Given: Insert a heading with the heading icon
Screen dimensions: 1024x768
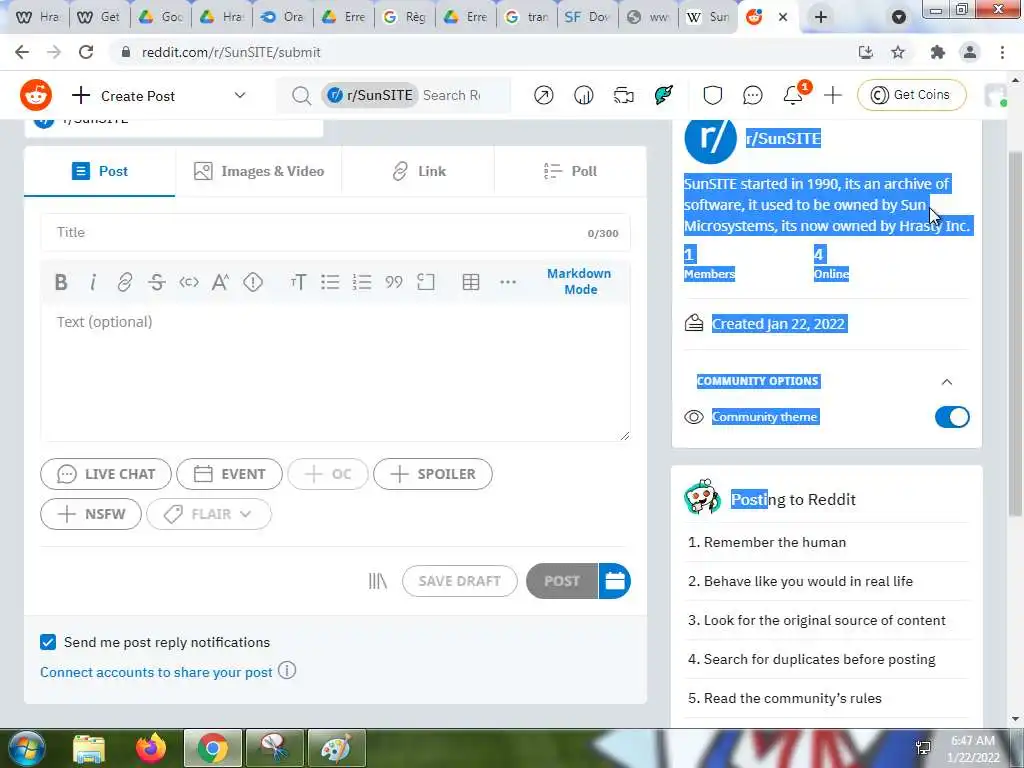Looking at the screenshot, I should tap(298, 282).
